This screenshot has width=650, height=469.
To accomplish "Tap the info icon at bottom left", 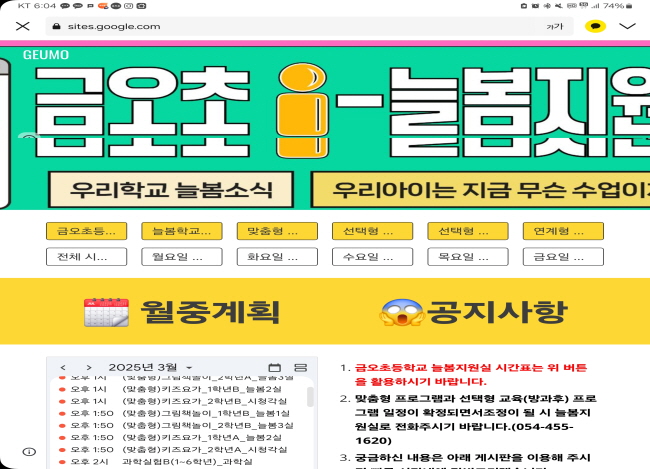I will [x=29, y=452].
